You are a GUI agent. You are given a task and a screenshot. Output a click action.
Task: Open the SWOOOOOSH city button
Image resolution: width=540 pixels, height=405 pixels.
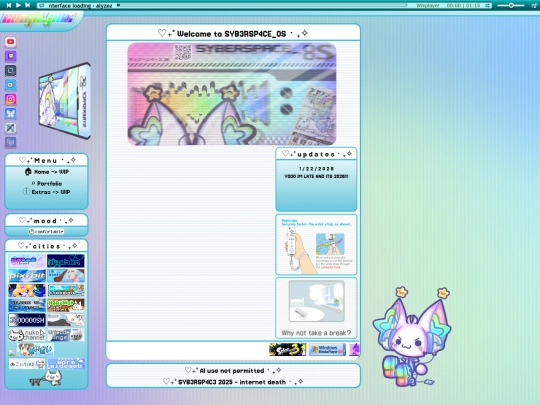[27, 320]
